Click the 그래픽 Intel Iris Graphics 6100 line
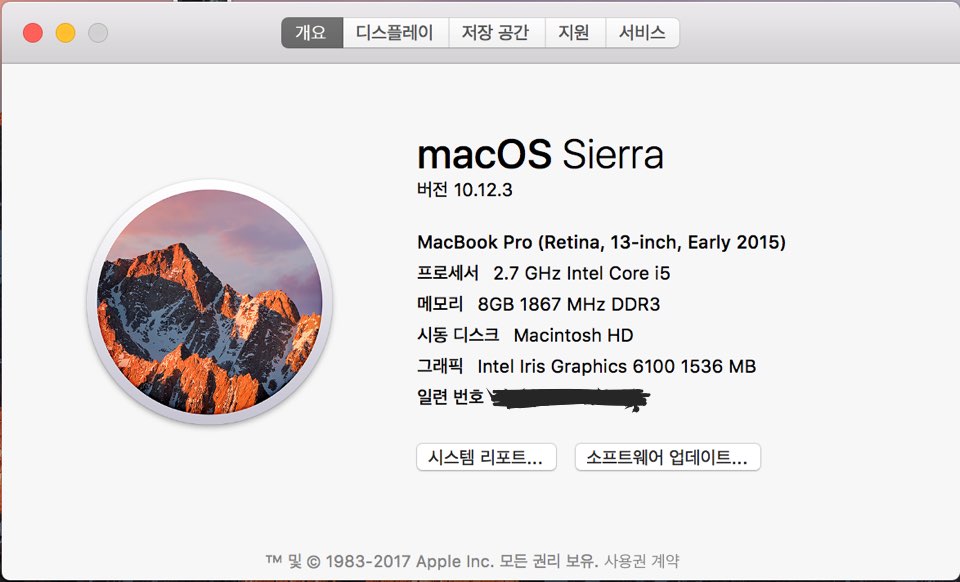Image resolution: width=960 pixels, height=582 pixels. click(586, 366)
